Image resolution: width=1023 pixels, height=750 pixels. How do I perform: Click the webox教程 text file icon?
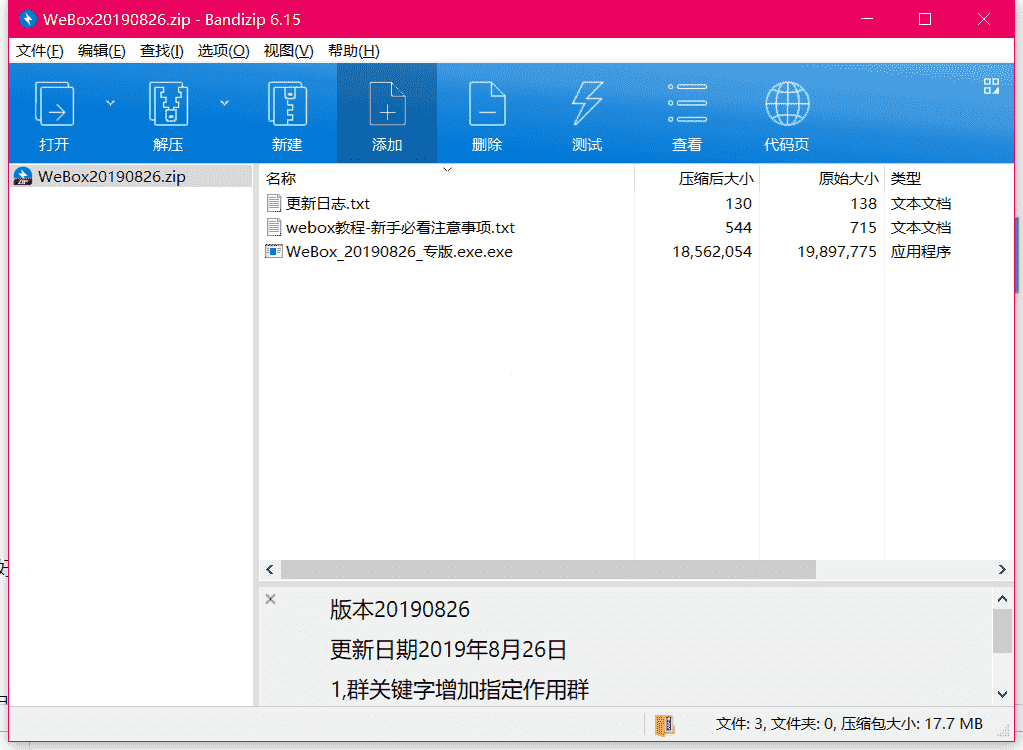(x=274, y=228)
